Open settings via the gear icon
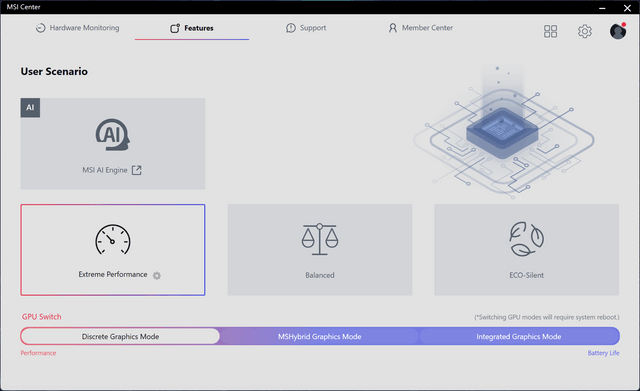This screenshot has width=640, height=391. tap(584, 31)
